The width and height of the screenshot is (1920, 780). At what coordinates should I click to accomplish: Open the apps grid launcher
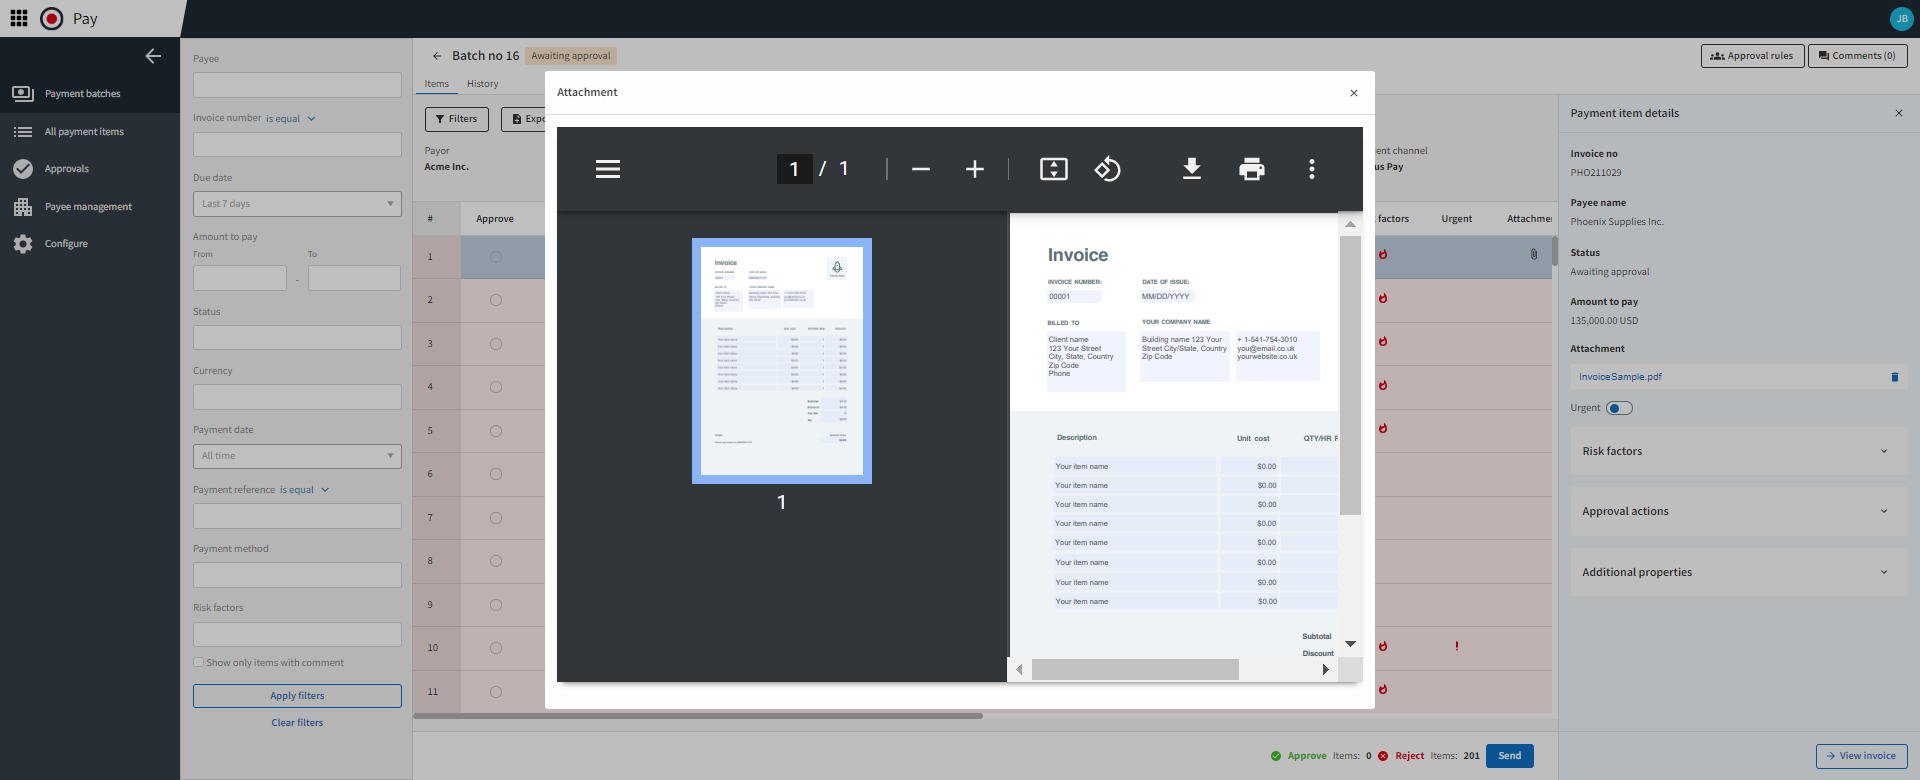(19, 18)
